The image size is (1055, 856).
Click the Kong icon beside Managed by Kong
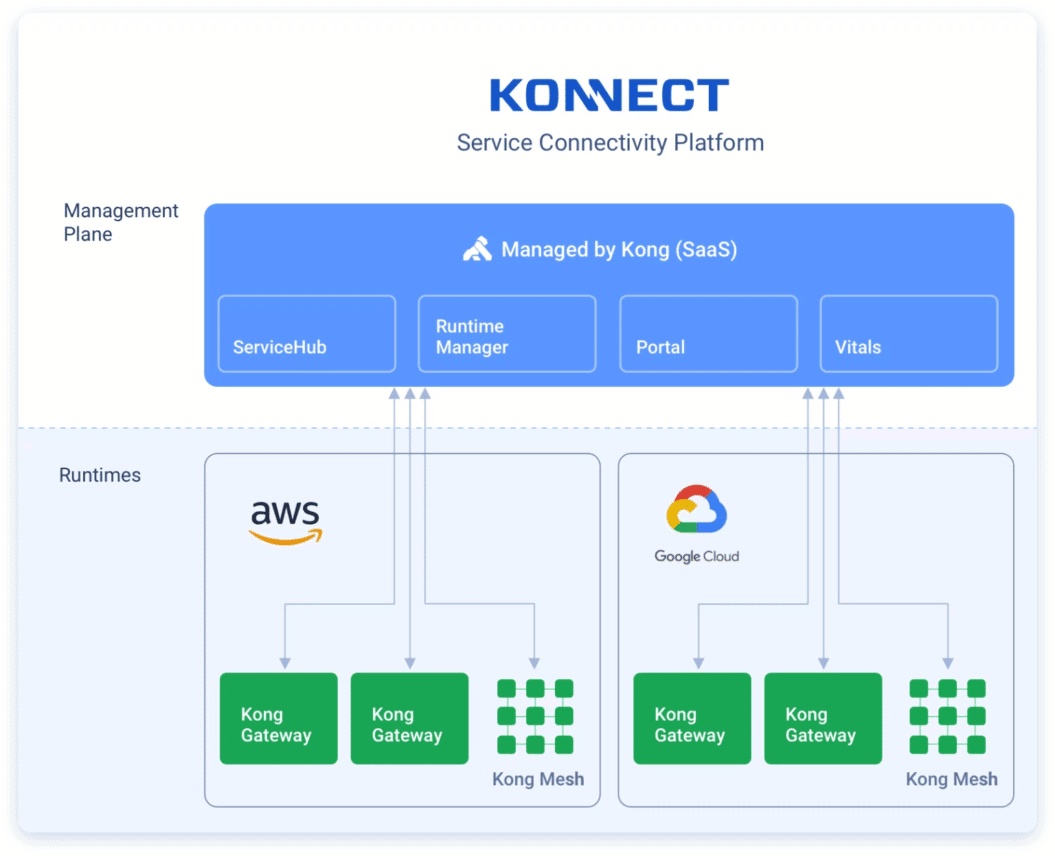(x=477, y=250)
